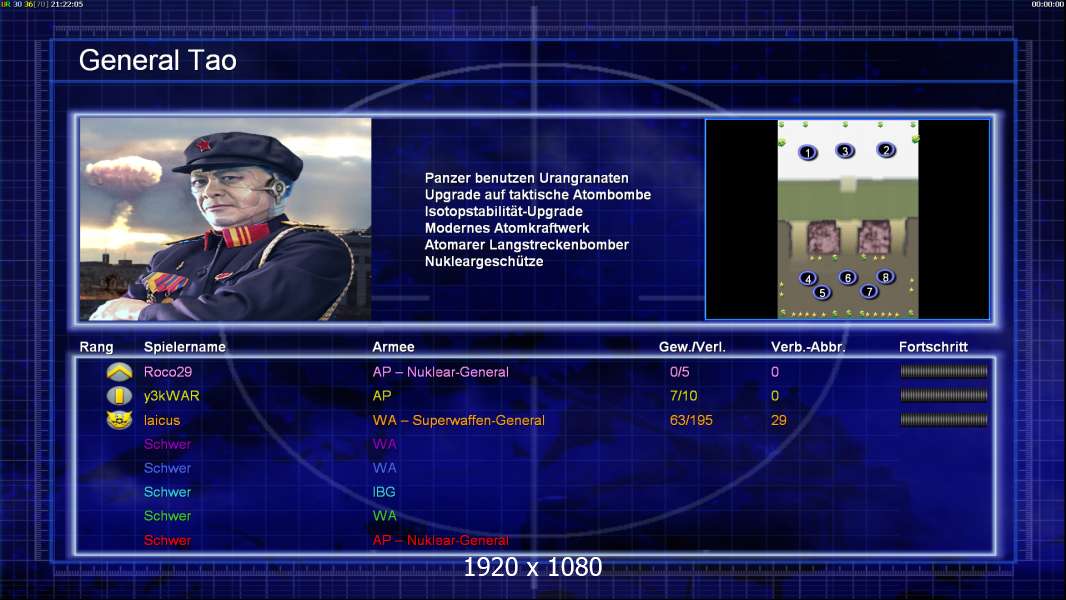Click the General Tao title
Image resolution: width=1066 pixels, height=600 pixels.
tap(158, 60)
